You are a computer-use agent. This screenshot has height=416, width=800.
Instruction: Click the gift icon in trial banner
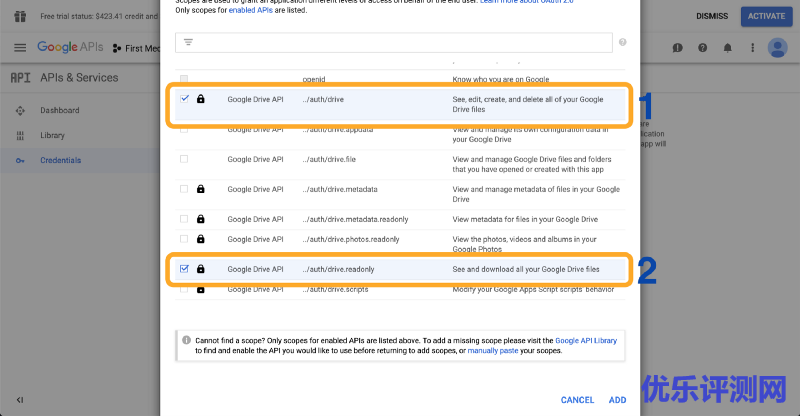(20, 16)
